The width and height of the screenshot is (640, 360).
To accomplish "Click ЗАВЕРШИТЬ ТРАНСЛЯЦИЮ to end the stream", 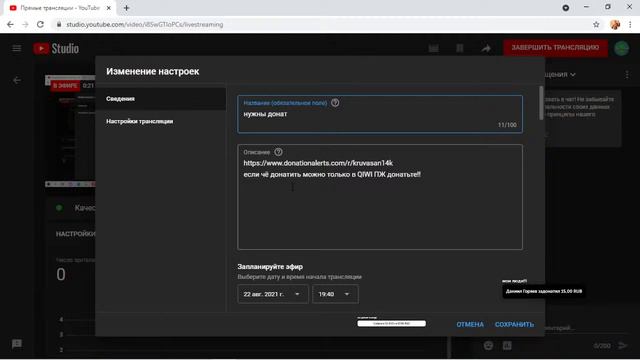I will (555, 48).
